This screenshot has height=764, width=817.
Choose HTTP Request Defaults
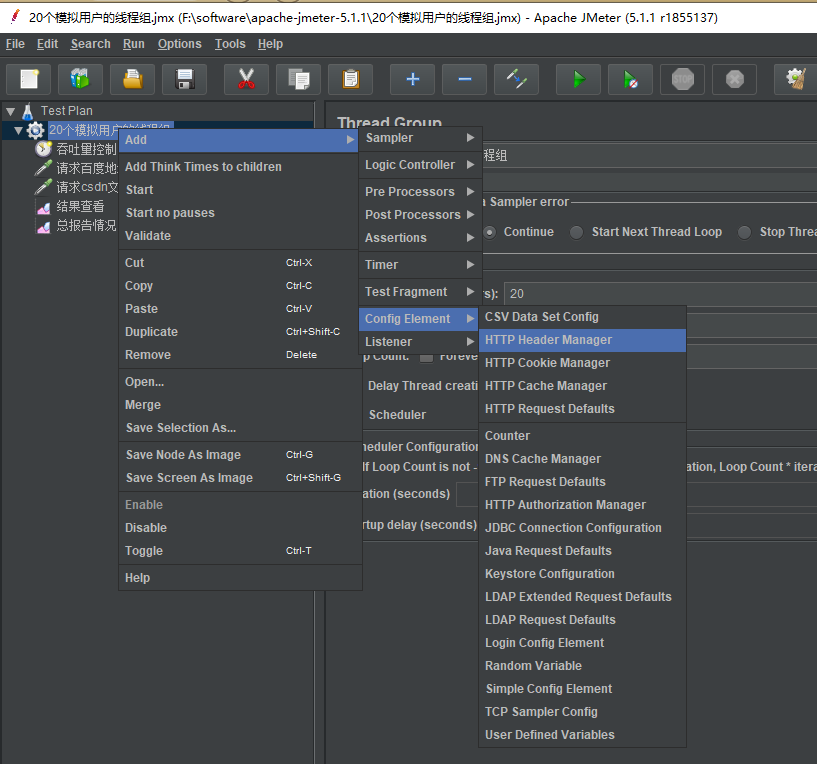582,409
